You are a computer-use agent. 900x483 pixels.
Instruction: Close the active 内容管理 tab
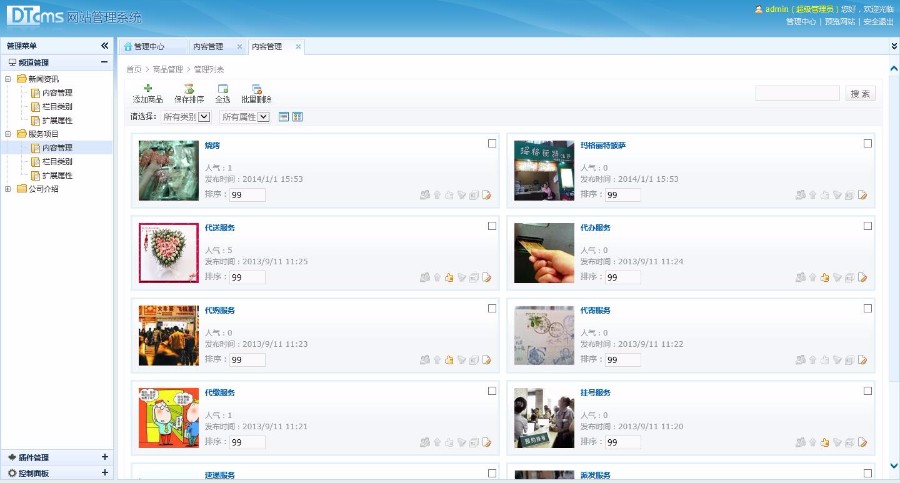[298, 47]
